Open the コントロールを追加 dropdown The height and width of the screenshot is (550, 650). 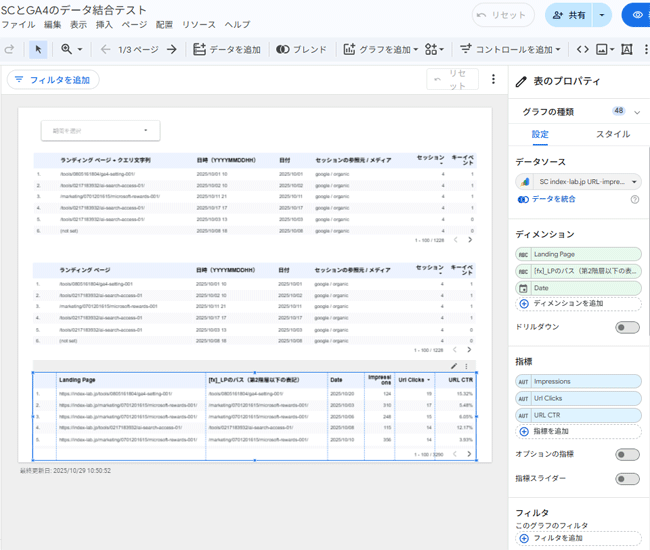coord(512,49)
